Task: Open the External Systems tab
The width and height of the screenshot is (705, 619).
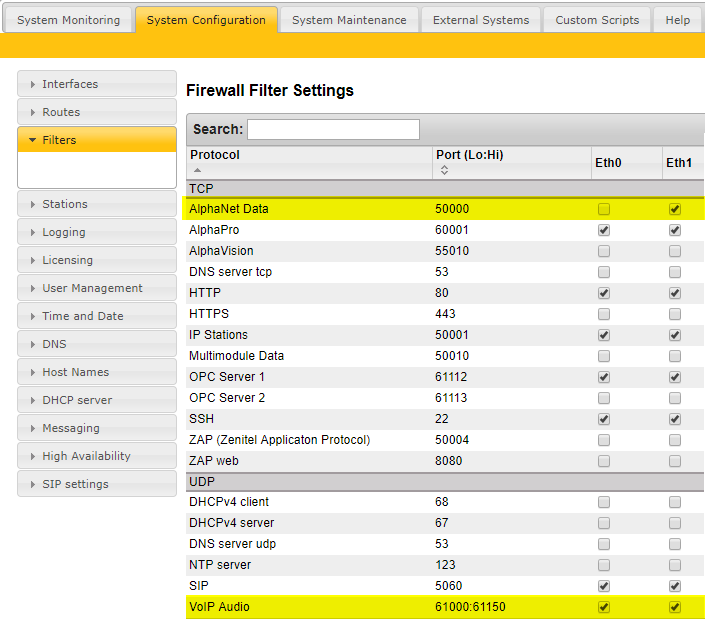Action: pos(481,20)
